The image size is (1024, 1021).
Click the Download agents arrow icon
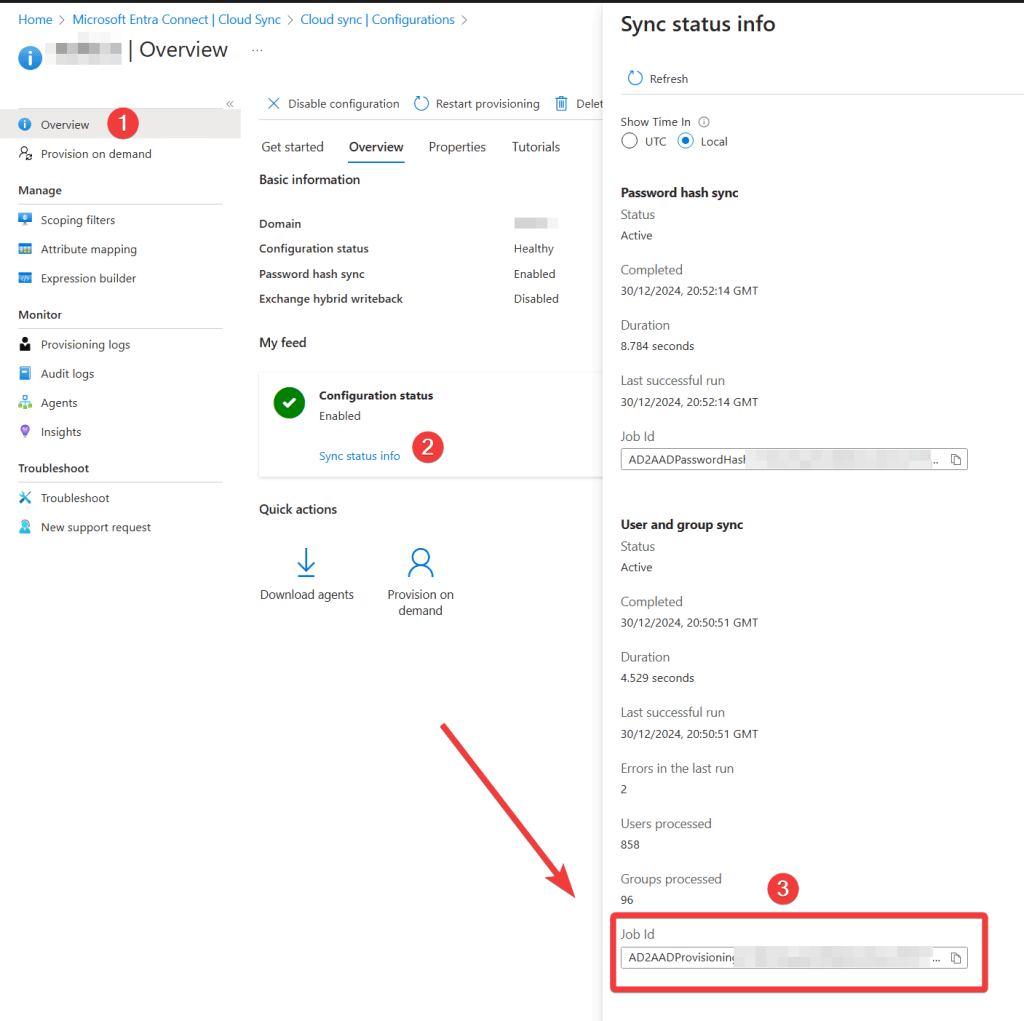307,563
